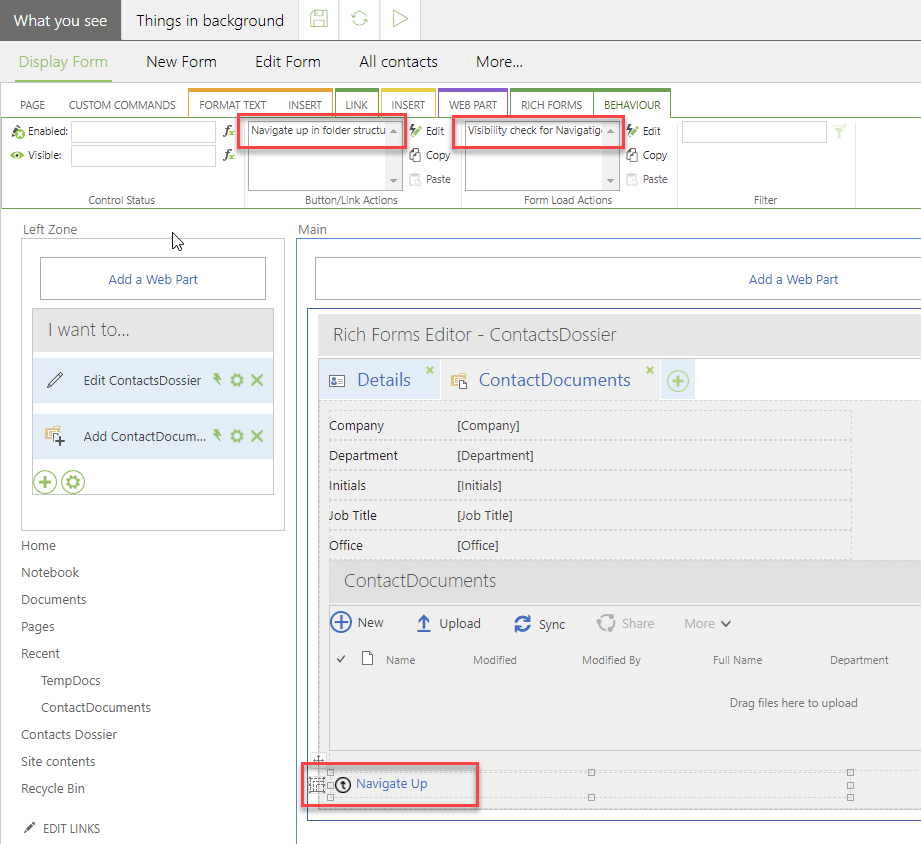Image resolution: width=921 pixels, height=844 pixels.
Task: Add a new tab in Rich Forms Editor
Action: pyautogui.click(x=678, y=381)
